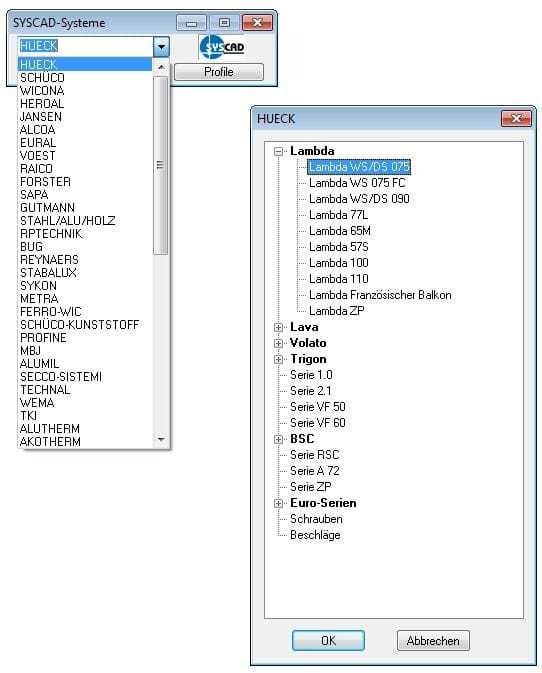Collapse the Lambda tree node
The width and height of the screenshot is (542, 673).
[279, 151]
